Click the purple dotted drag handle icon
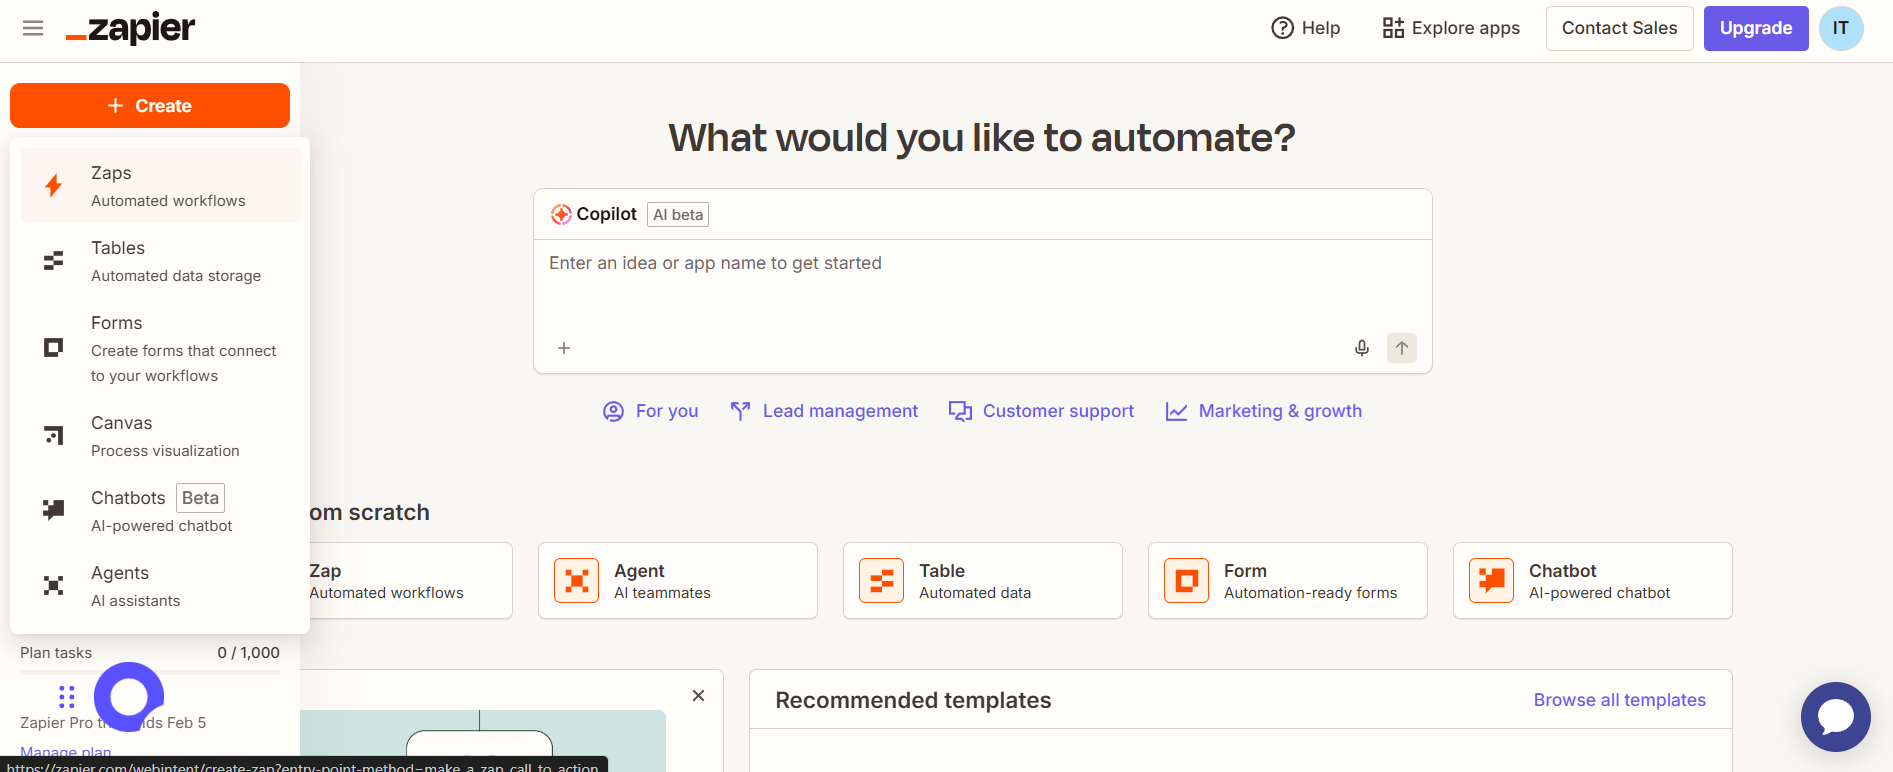 pos(67,697)
